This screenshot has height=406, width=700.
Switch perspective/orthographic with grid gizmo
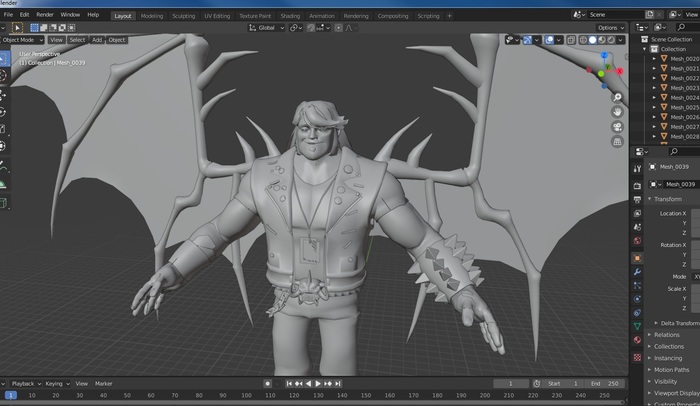coord(617,142)
